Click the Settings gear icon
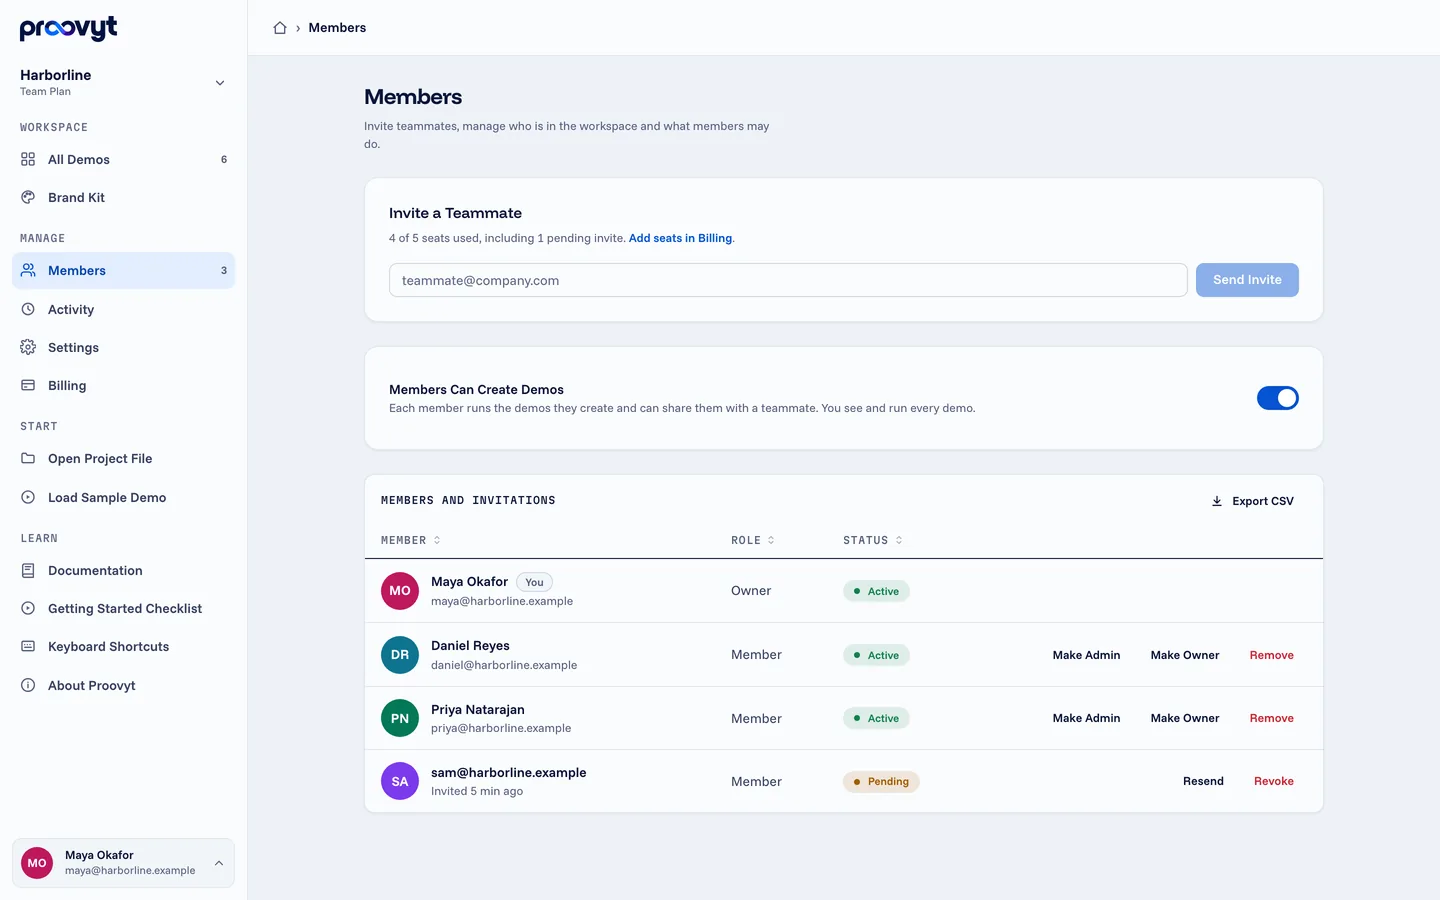The image size is (1440, 900). point(28,347)
